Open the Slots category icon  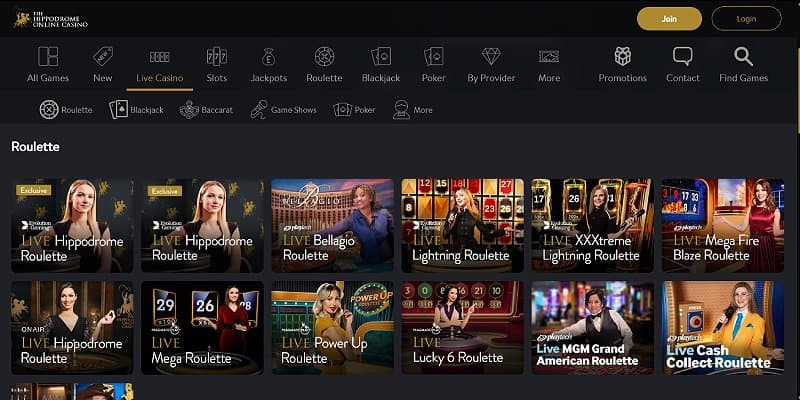click(216, 57)
